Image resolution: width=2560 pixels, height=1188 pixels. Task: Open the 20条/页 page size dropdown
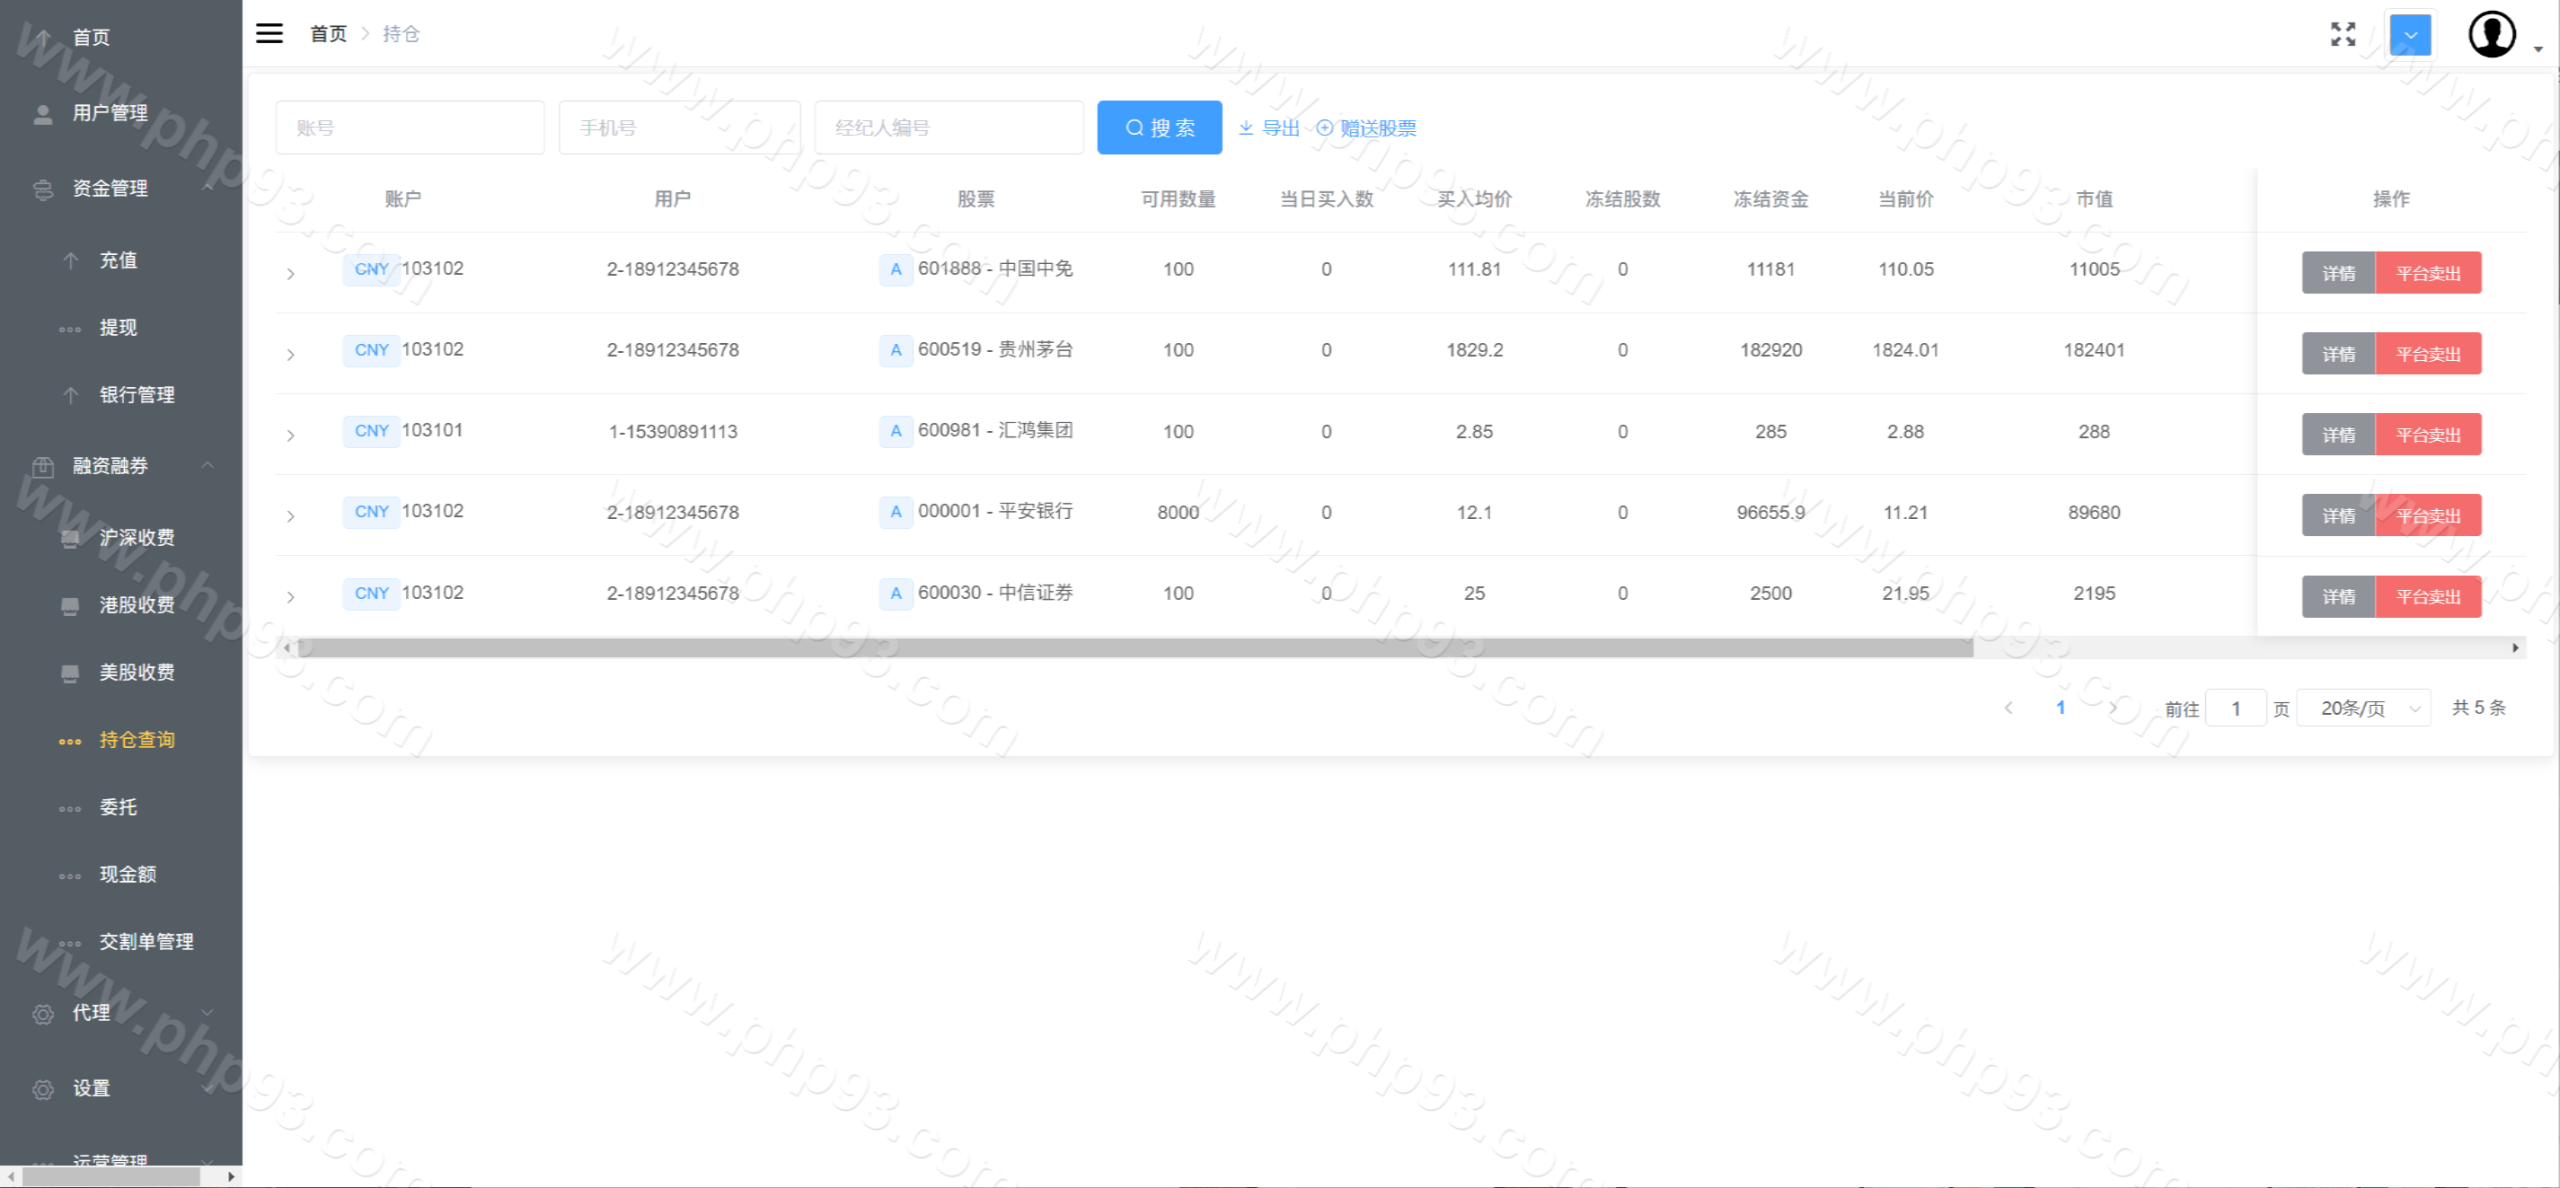click(x=2364, y=708)
